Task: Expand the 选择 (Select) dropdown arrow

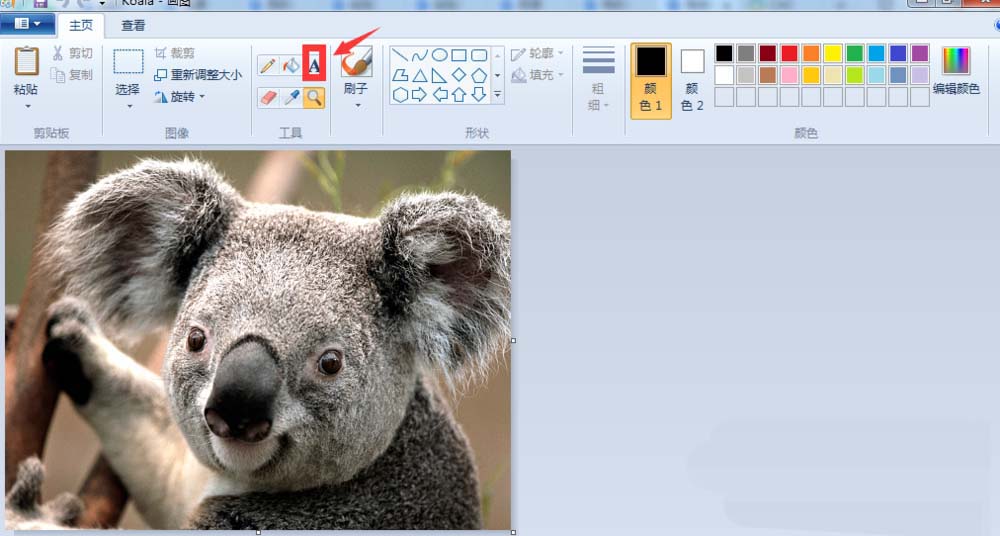Action: pyautogui.click(x=128, y=105)
